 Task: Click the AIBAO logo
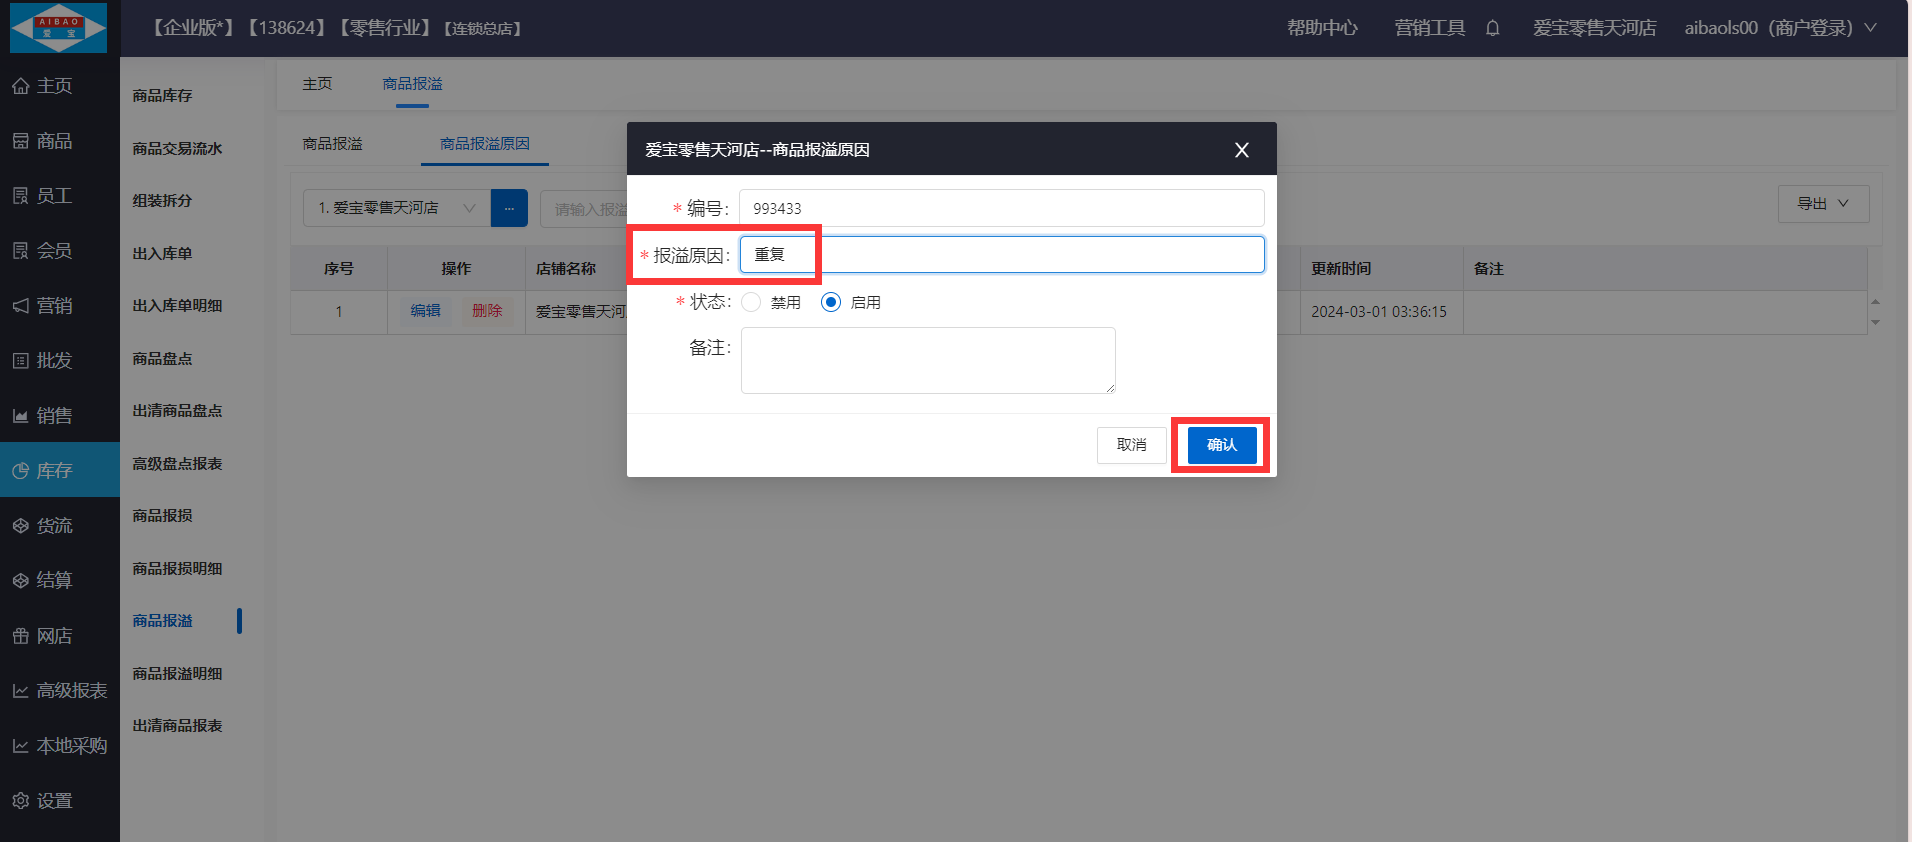click(x=58, y=28)
